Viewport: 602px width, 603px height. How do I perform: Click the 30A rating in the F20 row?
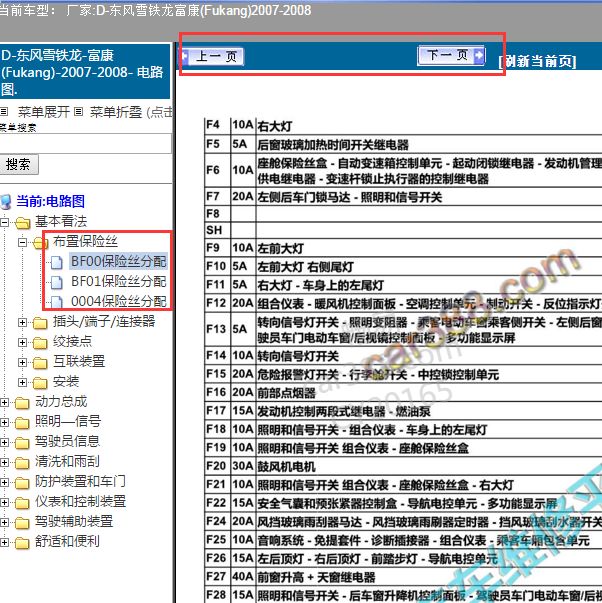click(x=242, y=466)
